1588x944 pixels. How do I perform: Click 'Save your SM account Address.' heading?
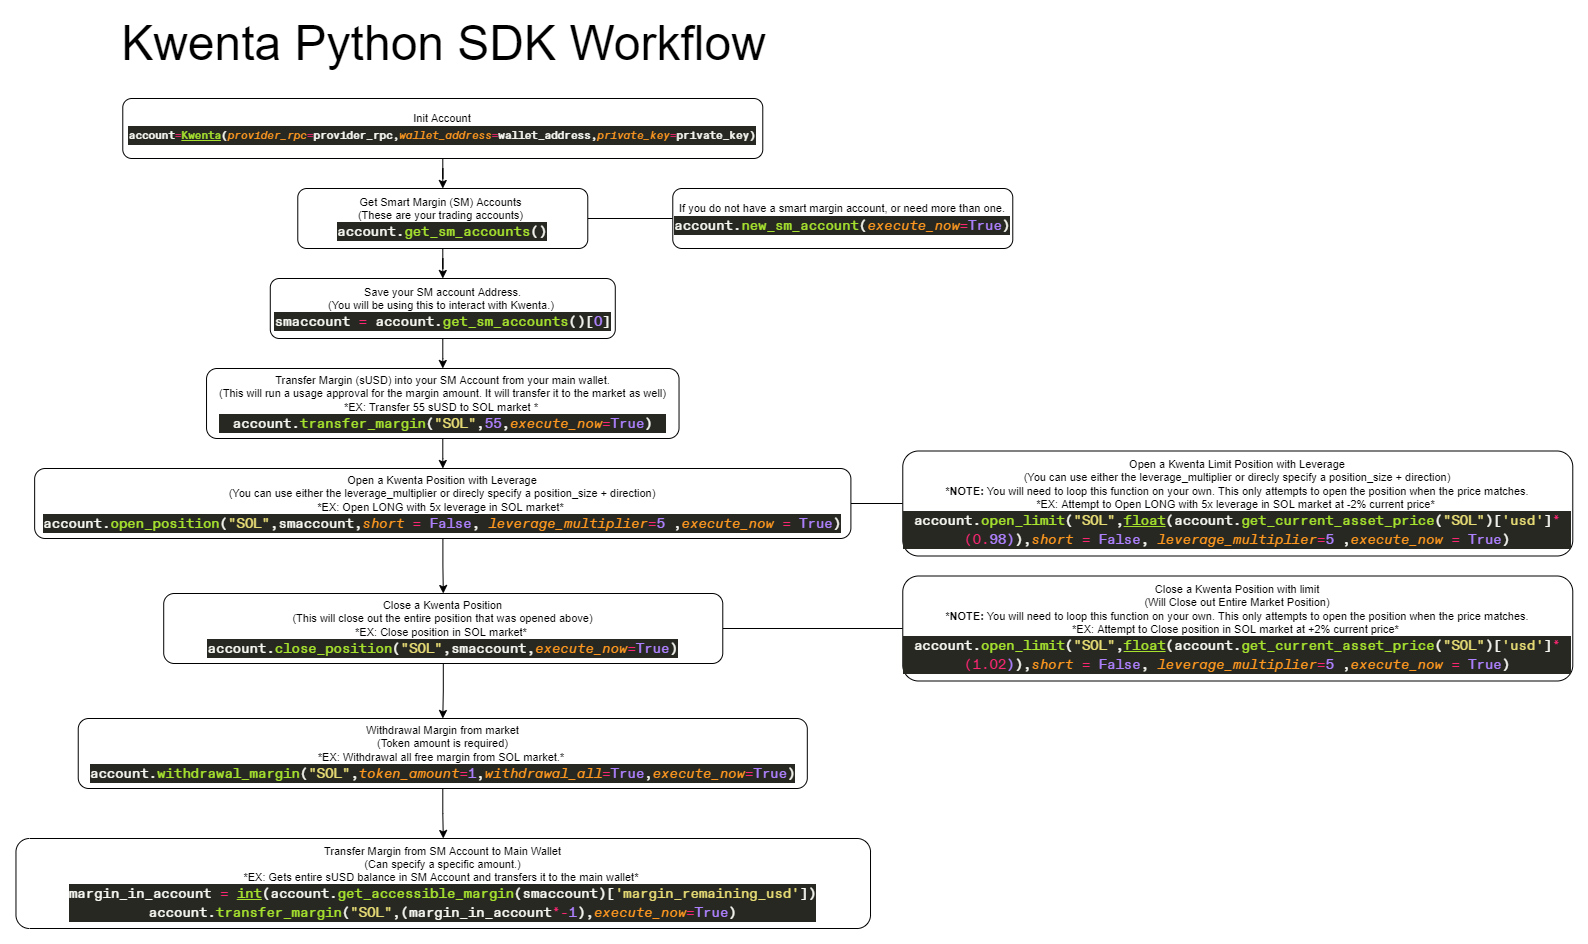click(442, 292)
